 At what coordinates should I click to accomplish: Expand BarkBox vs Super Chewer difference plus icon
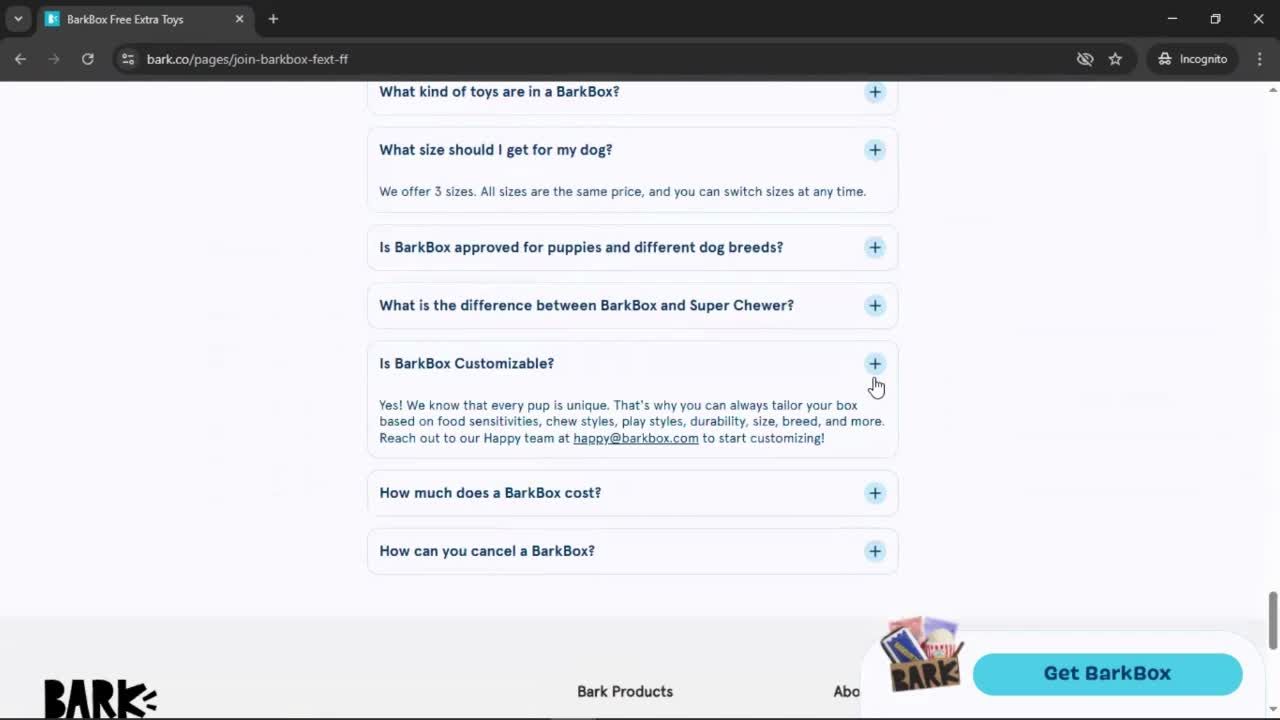[875, 305]
